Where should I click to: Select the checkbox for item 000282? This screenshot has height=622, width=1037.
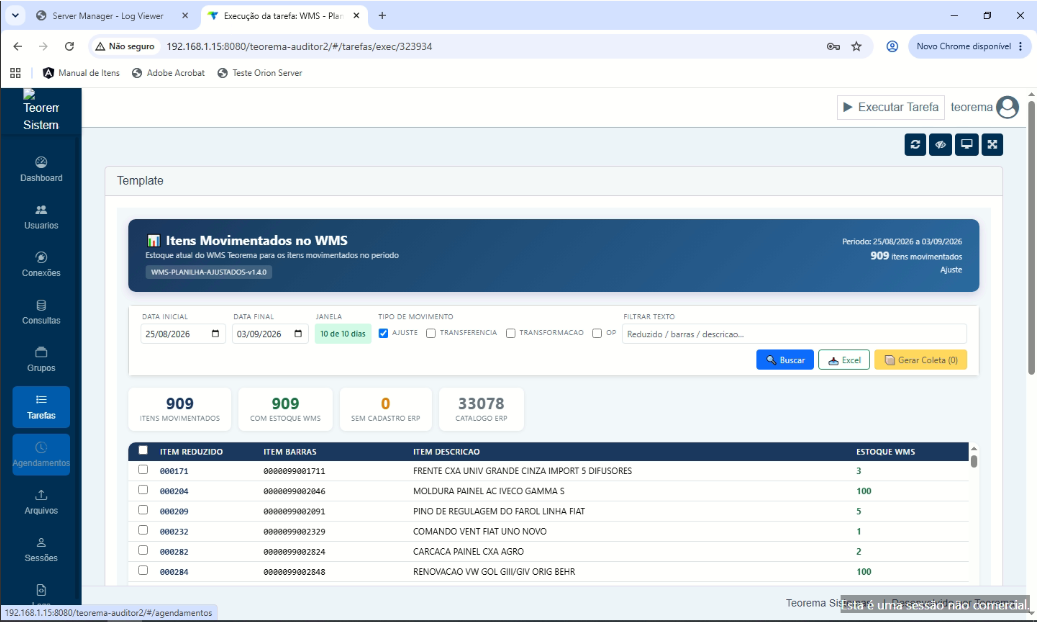coord(143,550)
